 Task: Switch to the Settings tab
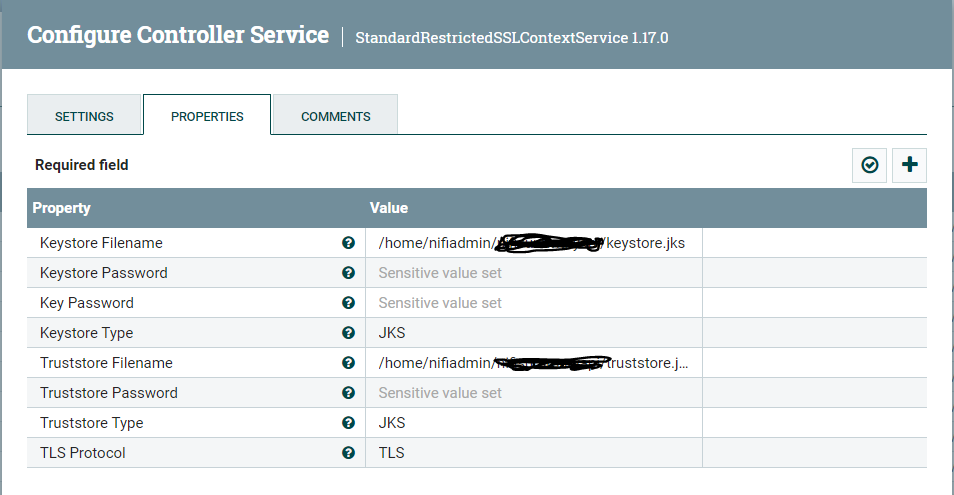(x=84, y=116)
